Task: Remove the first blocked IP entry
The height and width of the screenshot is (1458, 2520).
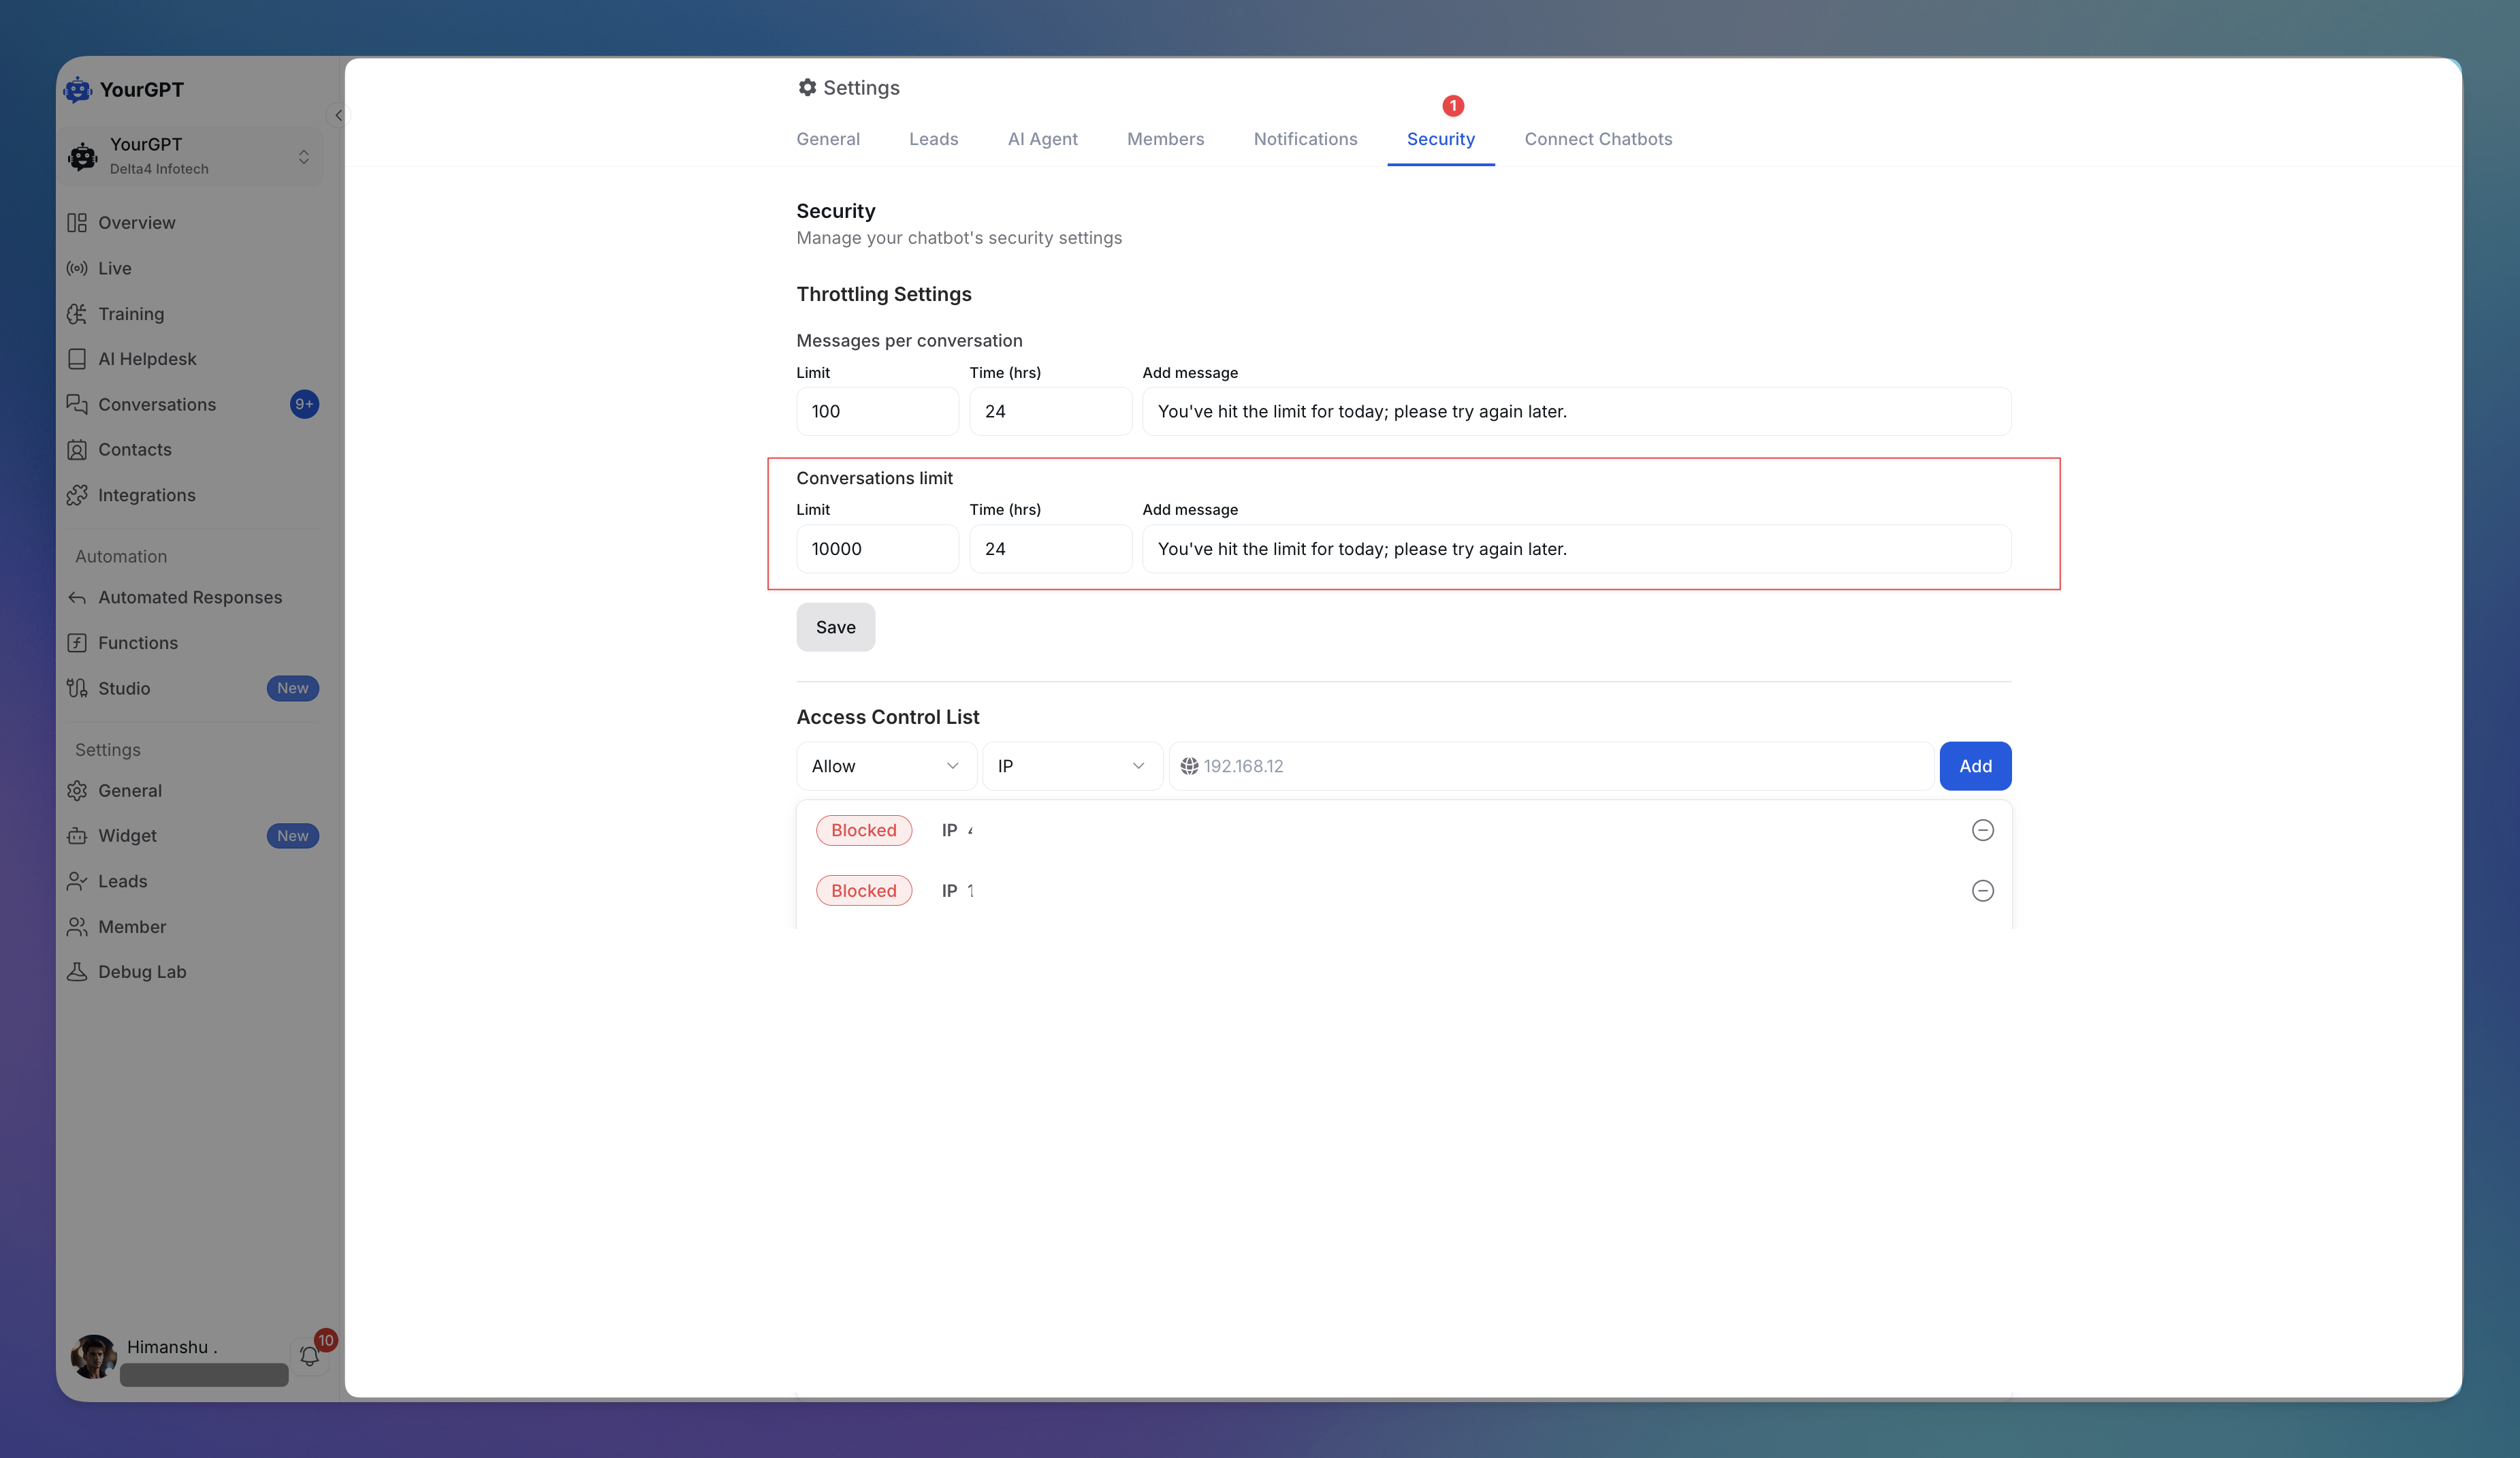Action: click(1982, 830)
